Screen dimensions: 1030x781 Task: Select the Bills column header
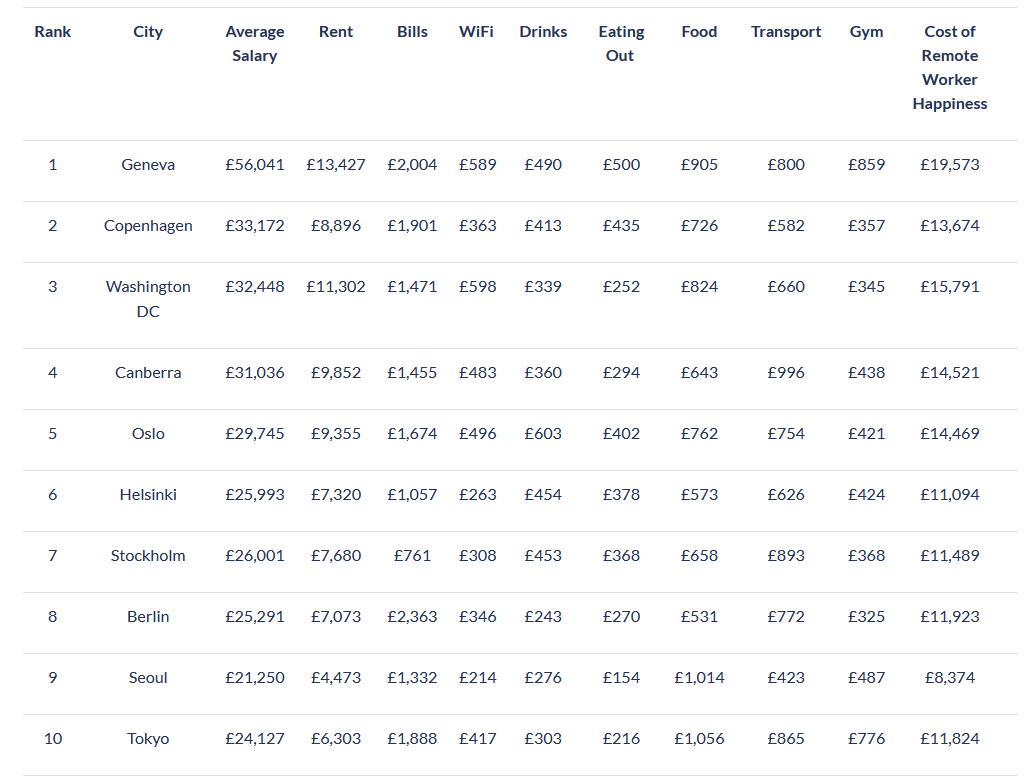tap(412, 32)
